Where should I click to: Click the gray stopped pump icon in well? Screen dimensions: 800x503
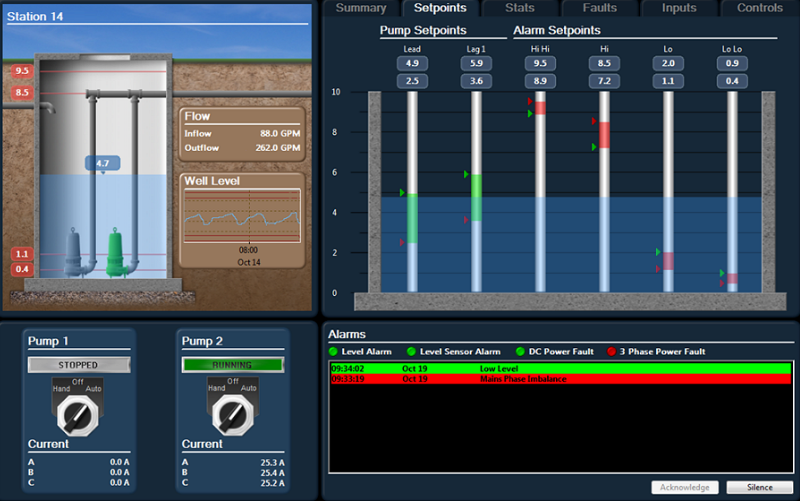(74, 253)
